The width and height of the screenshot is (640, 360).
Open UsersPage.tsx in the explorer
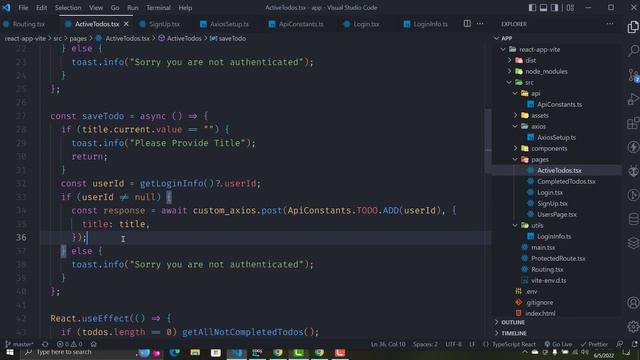(557, 214)
